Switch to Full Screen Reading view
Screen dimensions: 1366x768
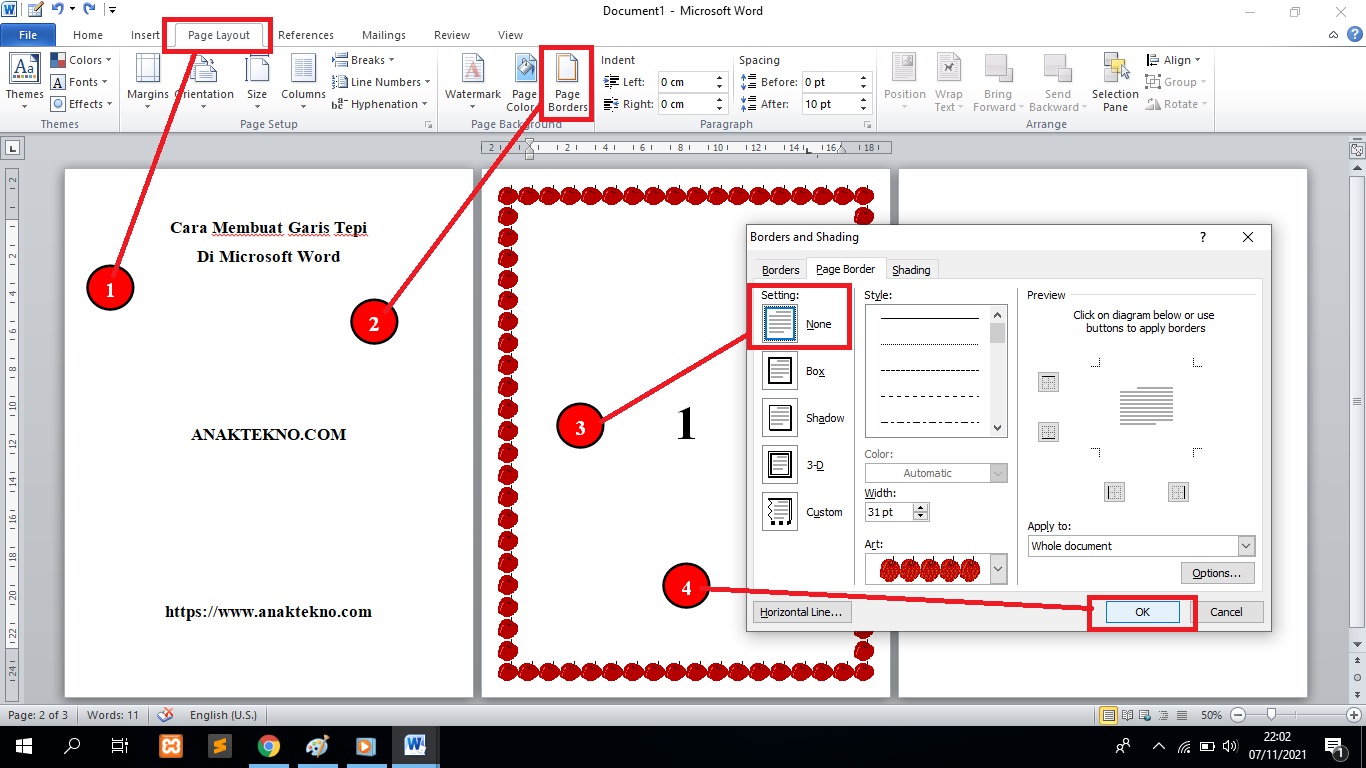pos(1127,715)
